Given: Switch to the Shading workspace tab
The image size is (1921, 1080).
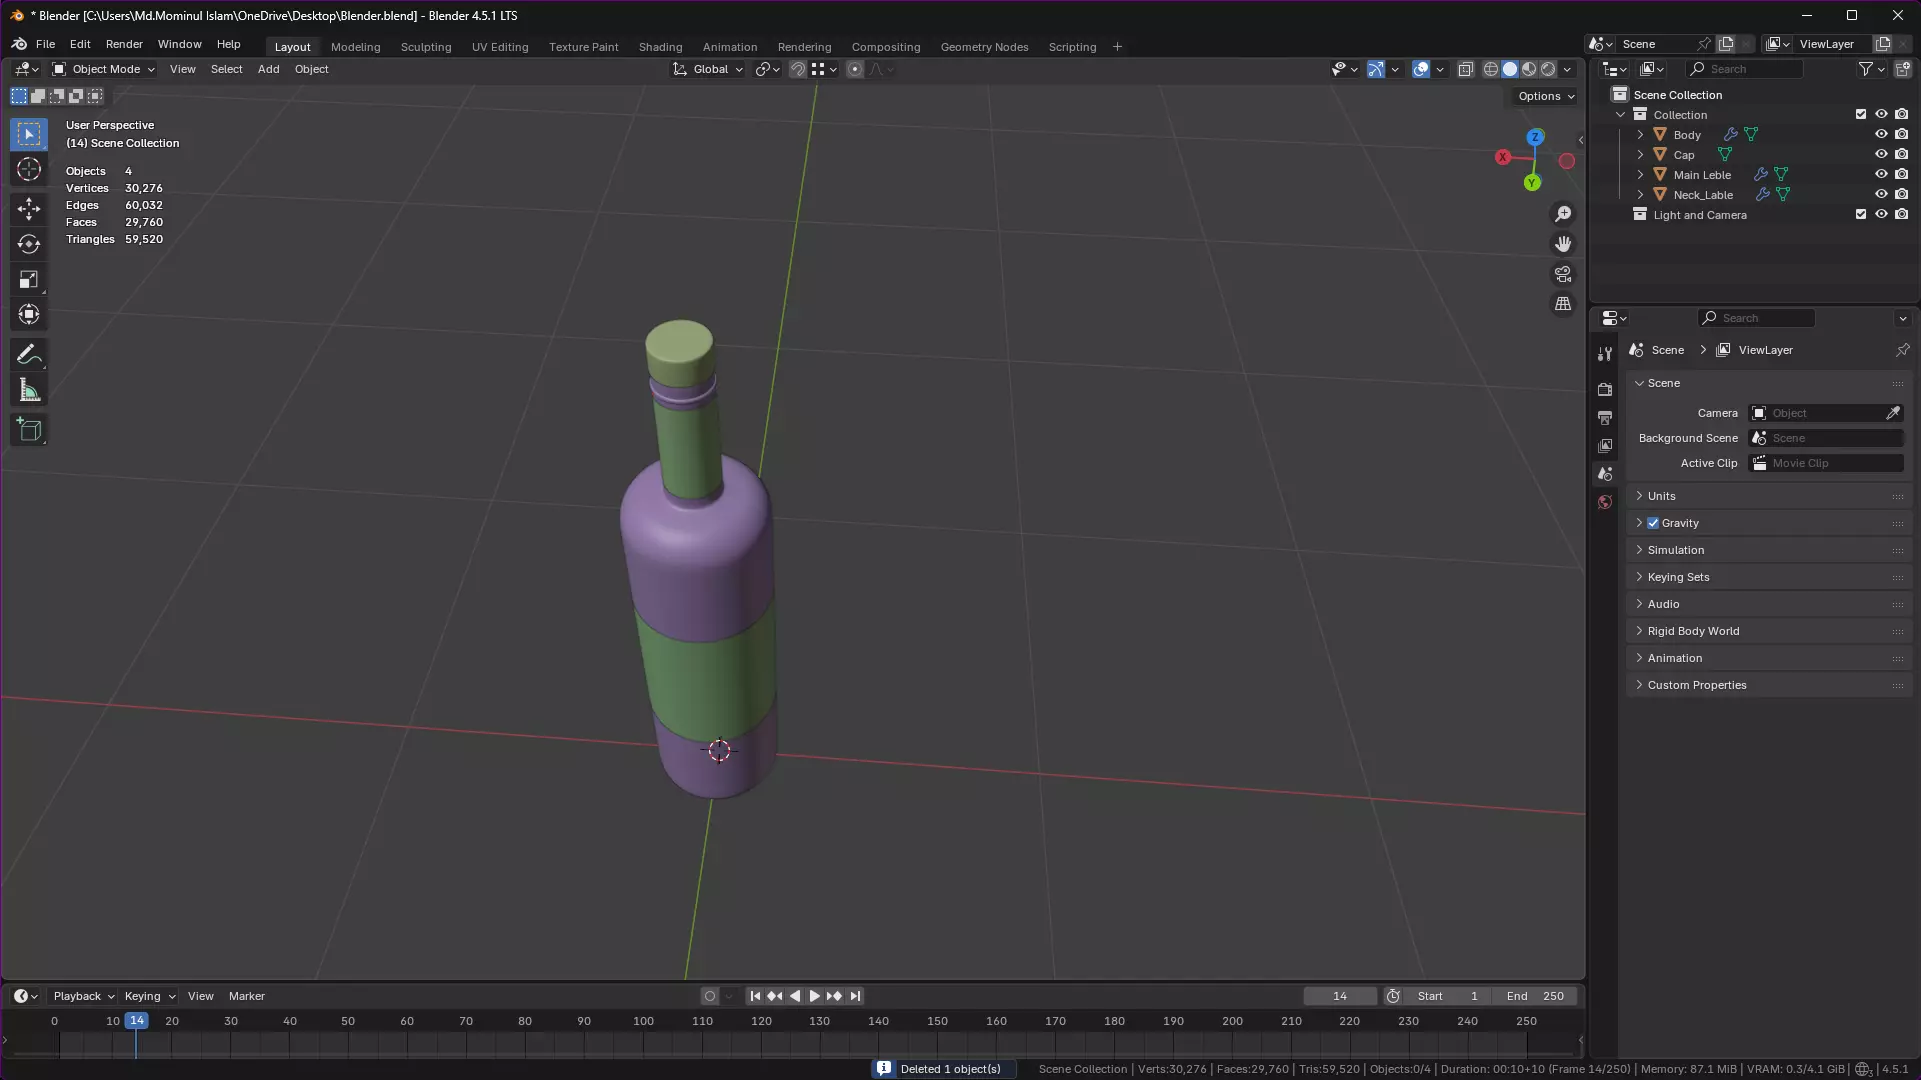Looking at the screenshot, I should click(x=660, y=47).
